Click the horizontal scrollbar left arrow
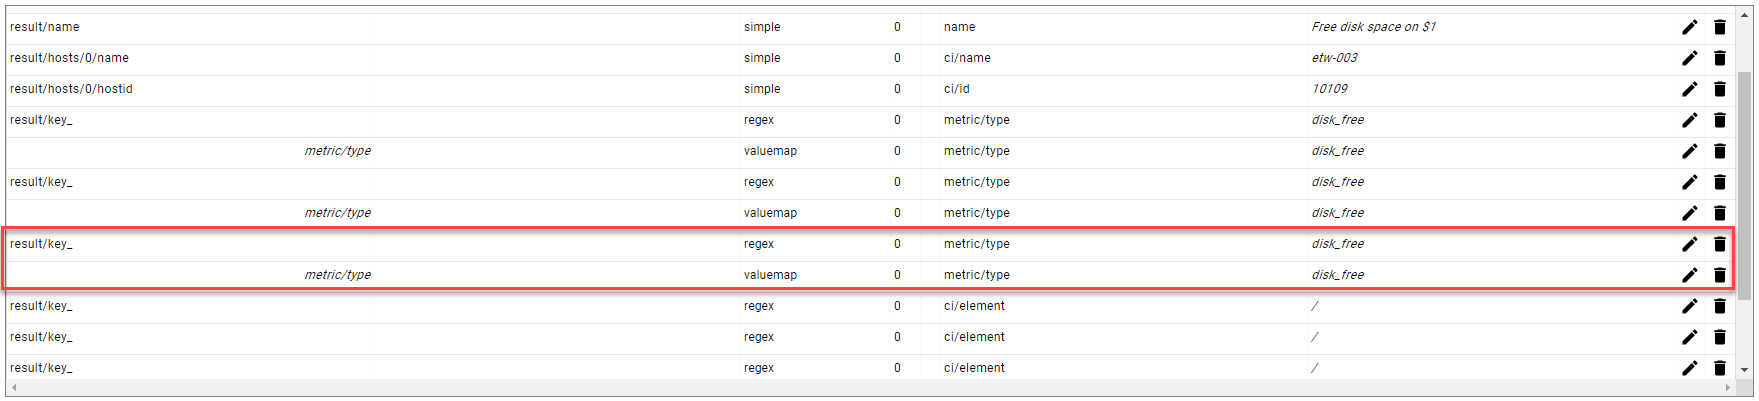 (x=14, y=387)
